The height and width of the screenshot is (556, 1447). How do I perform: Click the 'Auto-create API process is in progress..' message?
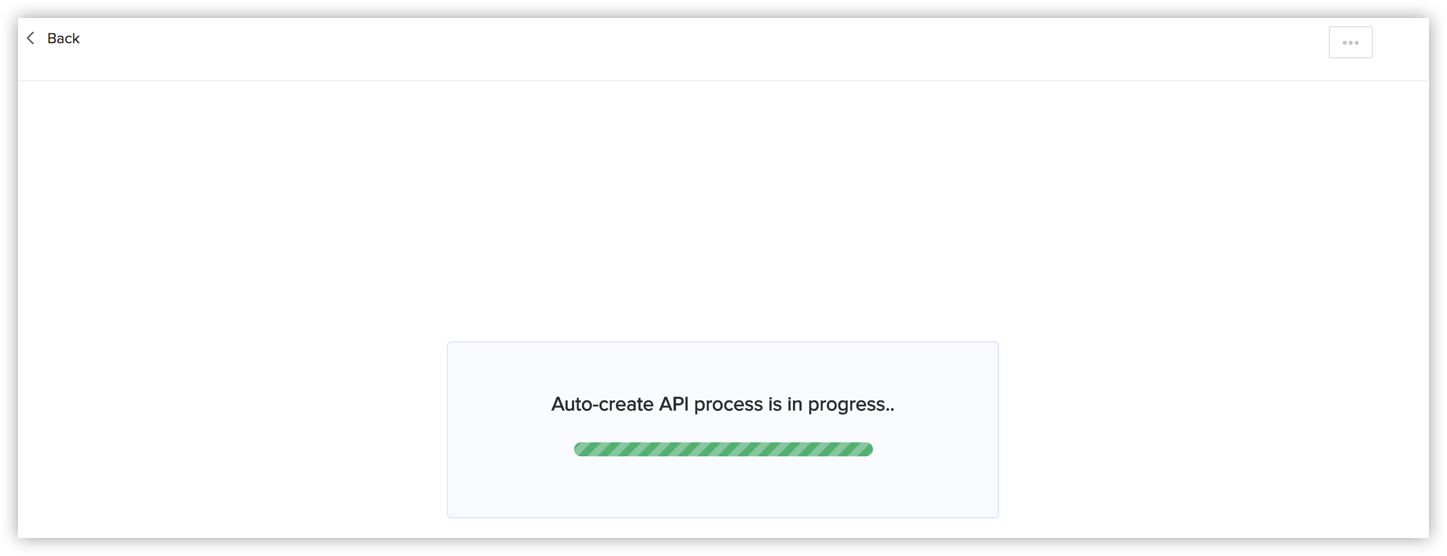pos(723,404)
